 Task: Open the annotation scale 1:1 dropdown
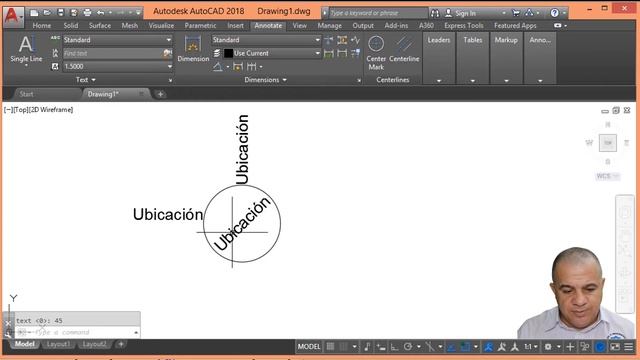531,347
